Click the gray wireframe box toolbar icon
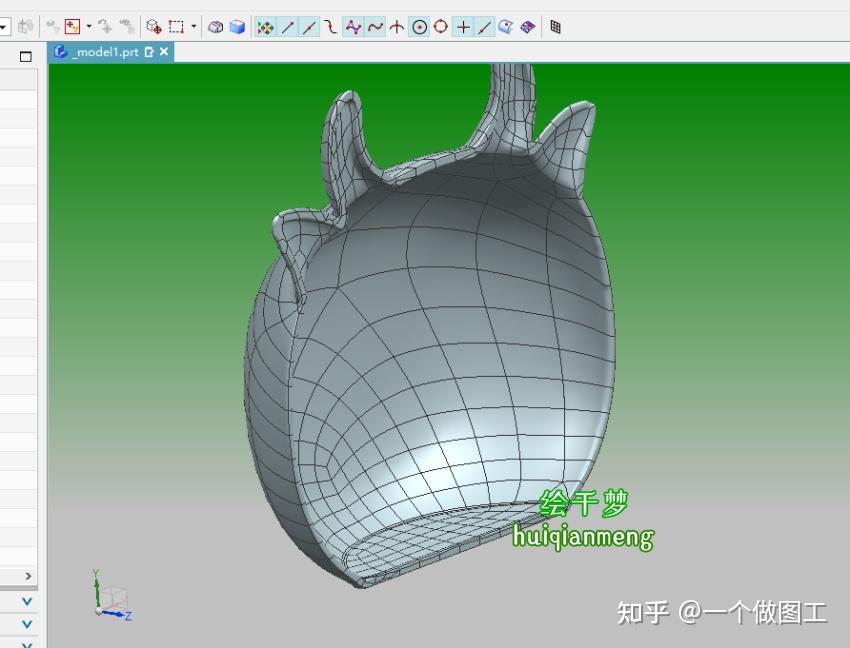The width and height of the screenshot is (850, 648). pyautogui.click(x=216, y=27)
